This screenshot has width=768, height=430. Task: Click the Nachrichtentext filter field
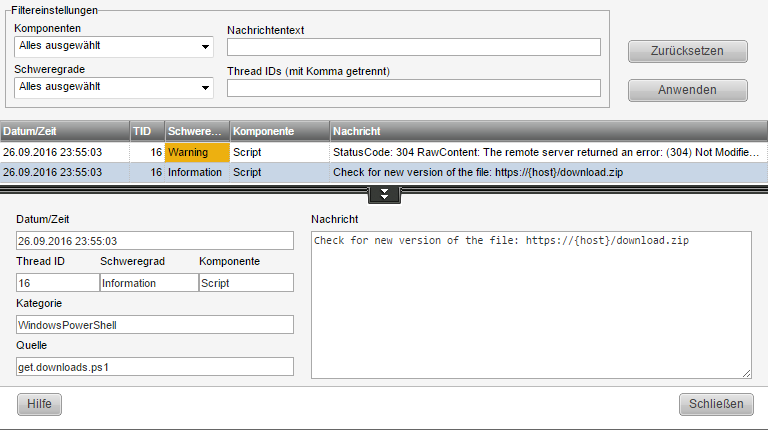click(x=413, y=47)
